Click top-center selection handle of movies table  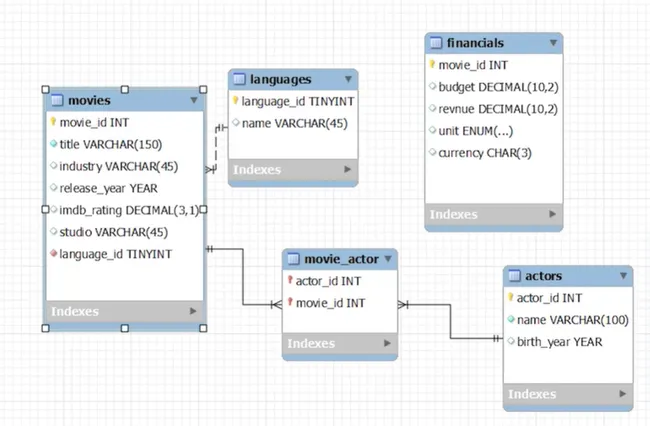pos(124,90)
